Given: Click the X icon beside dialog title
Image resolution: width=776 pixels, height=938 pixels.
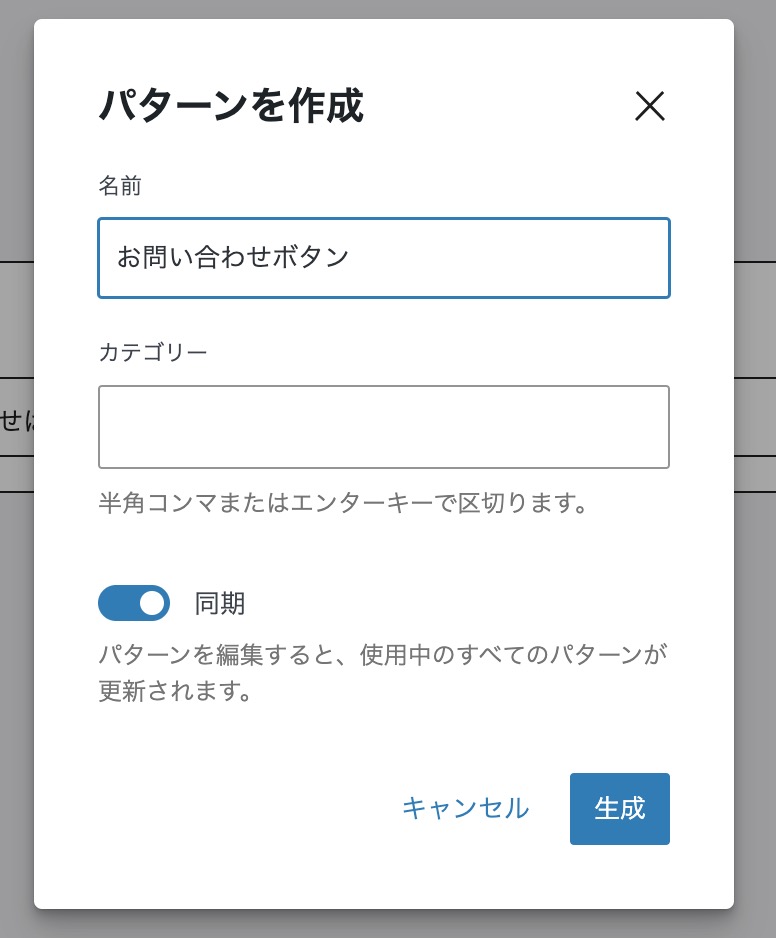Looking at the screenshot, I should point(650,106).
